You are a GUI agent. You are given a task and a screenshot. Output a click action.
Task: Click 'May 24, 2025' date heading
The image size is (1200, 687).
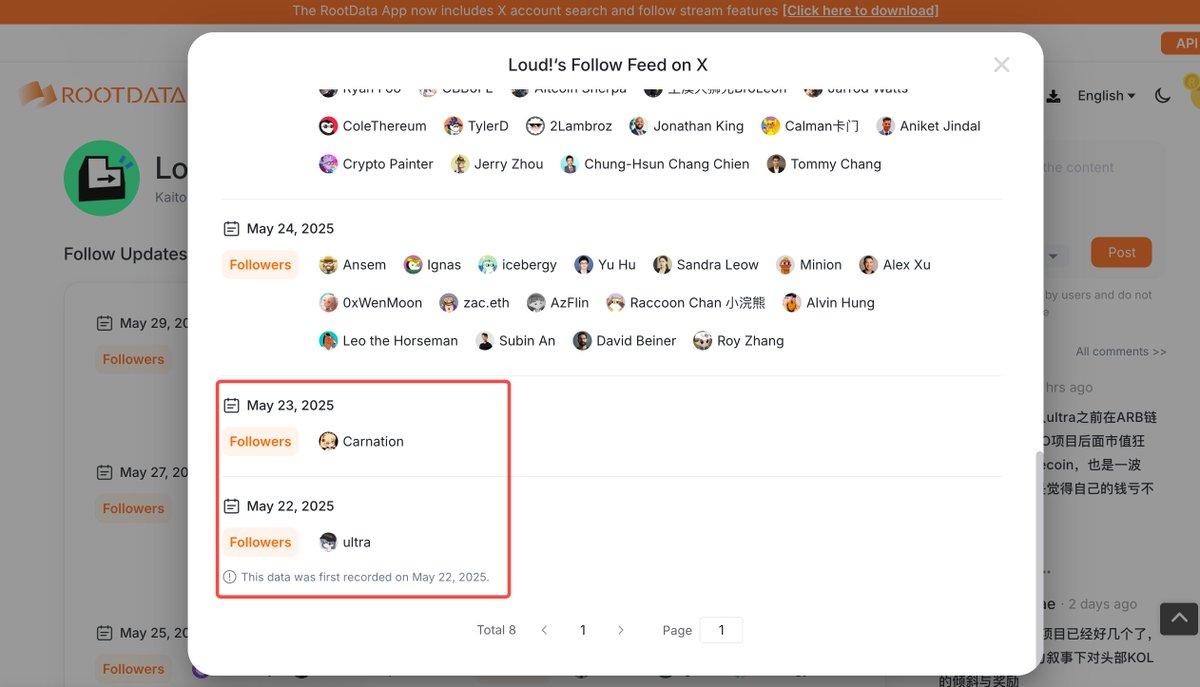click(290, 229)
